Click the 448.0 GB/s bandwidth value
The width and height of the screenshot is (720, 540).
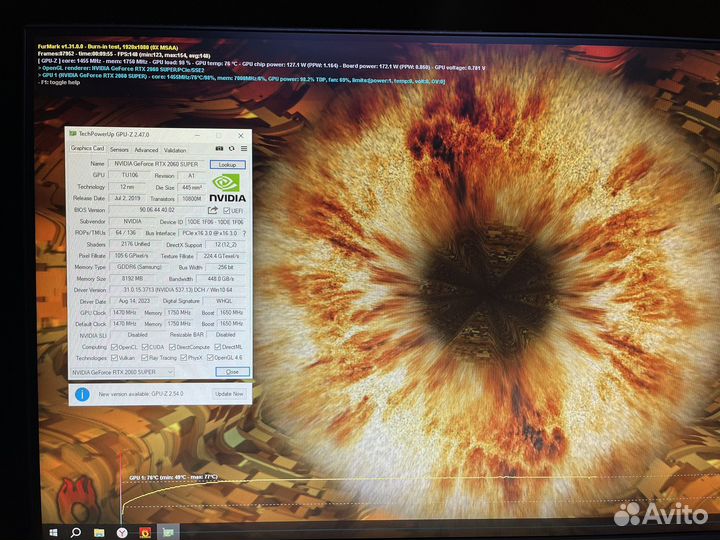(x=221, y=279)
